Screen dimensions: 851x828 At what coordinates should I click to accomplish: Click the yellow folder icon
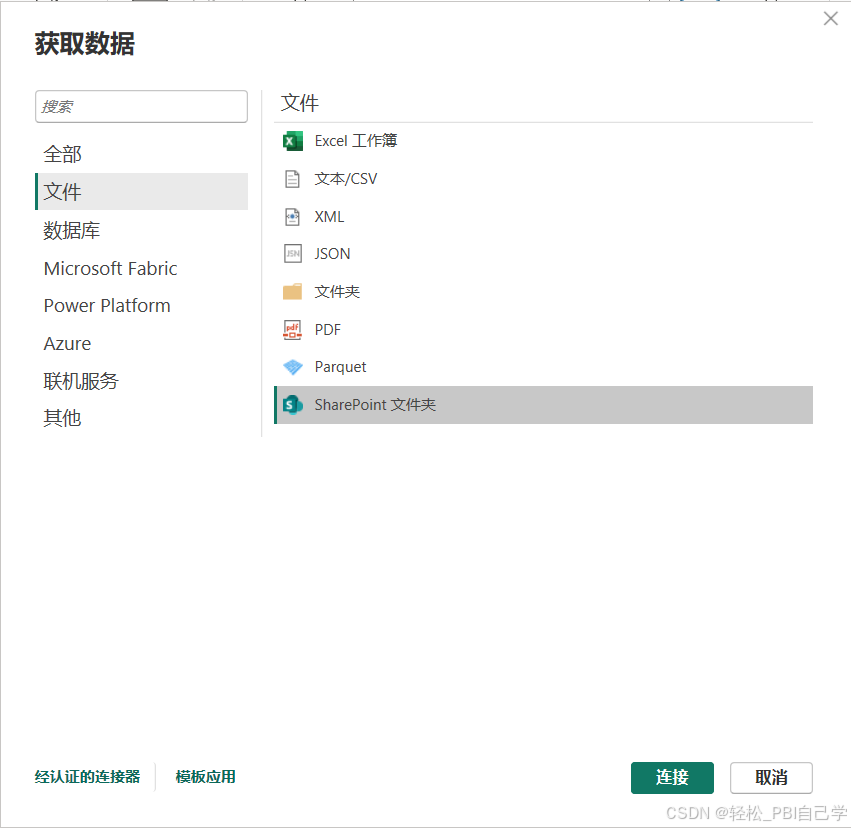(293, 291)
